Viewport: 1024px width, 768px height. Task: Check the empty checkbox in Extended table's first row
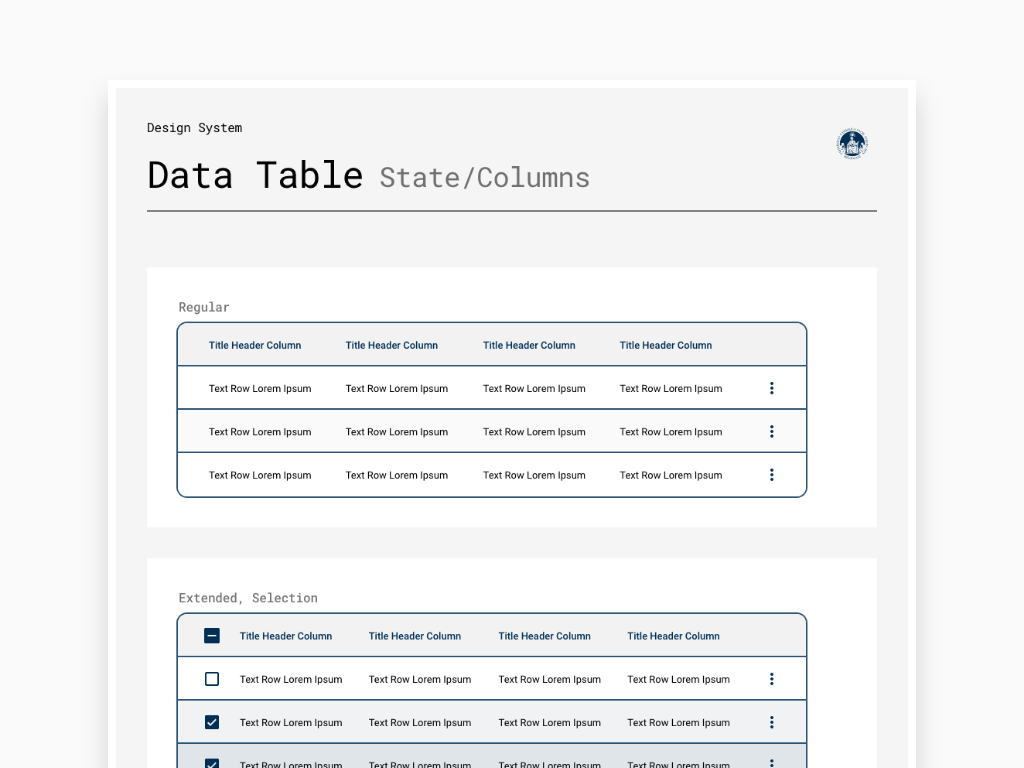tap(212, 679)
